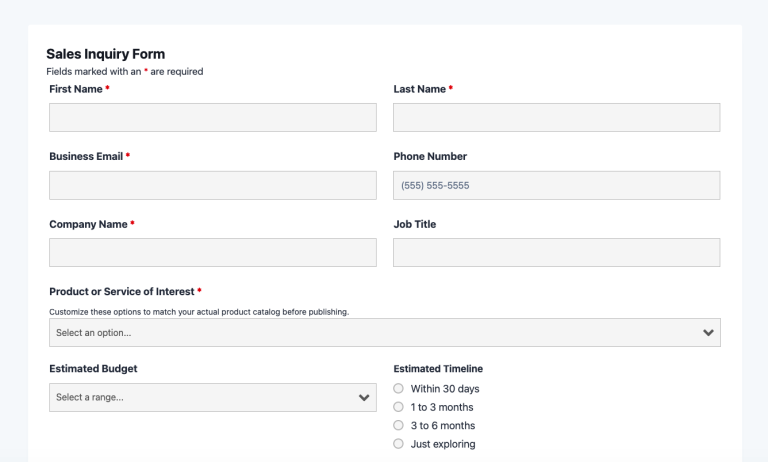768x462 pixels.
Task: Click the 'First Name' label
Action: (76, 89)
